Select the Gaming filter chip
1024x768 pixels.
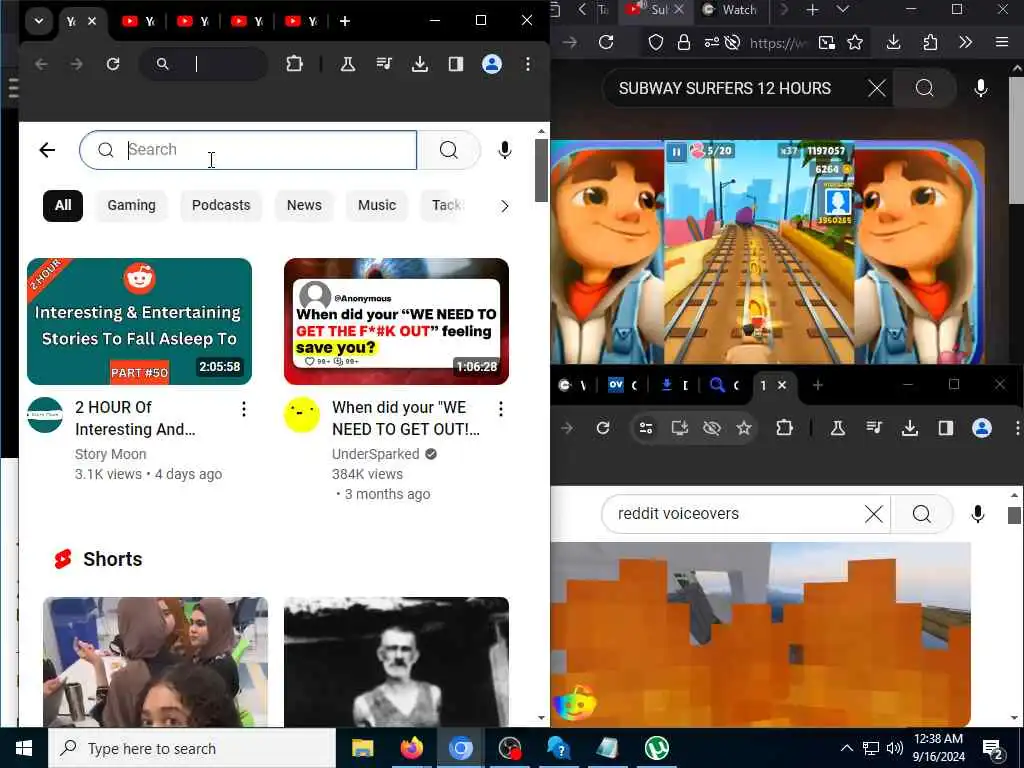[131, 205]
